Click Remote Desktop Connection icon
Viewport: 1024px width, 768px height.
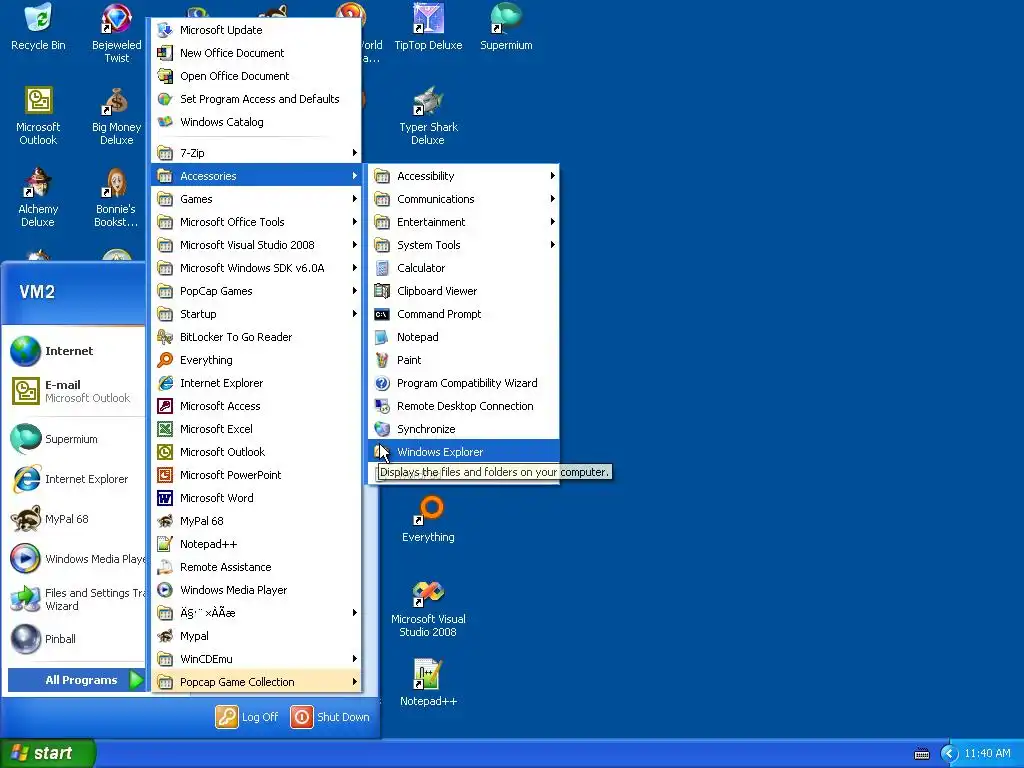point(382,406)
